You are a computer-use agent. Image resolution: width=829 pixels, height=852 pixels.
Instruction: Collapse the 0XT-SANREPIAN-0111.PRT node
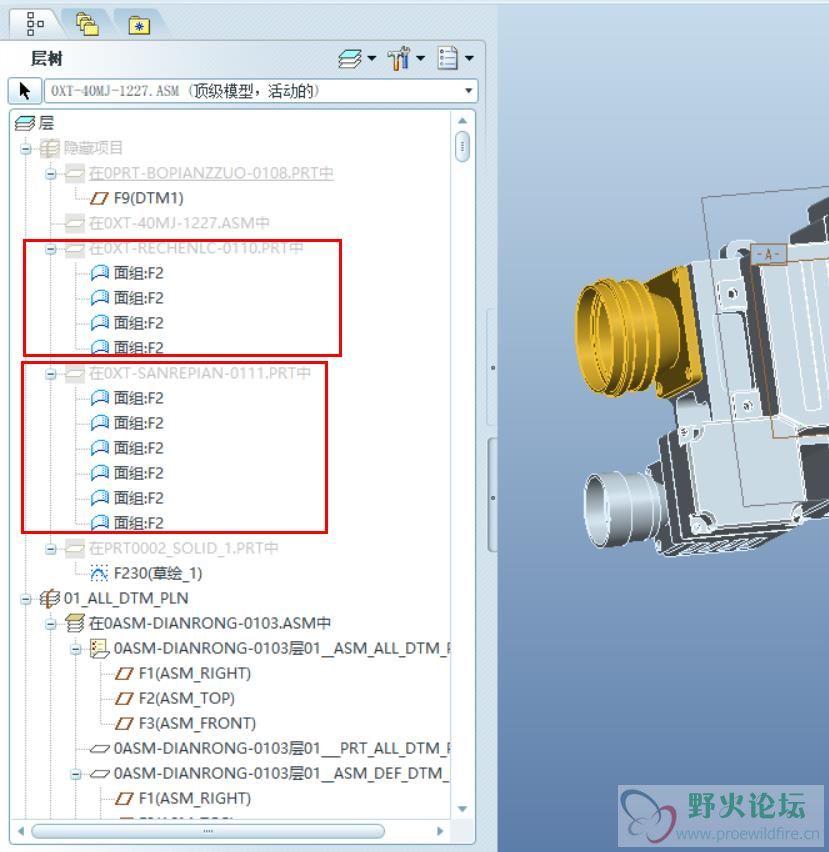tap(51, 374)
